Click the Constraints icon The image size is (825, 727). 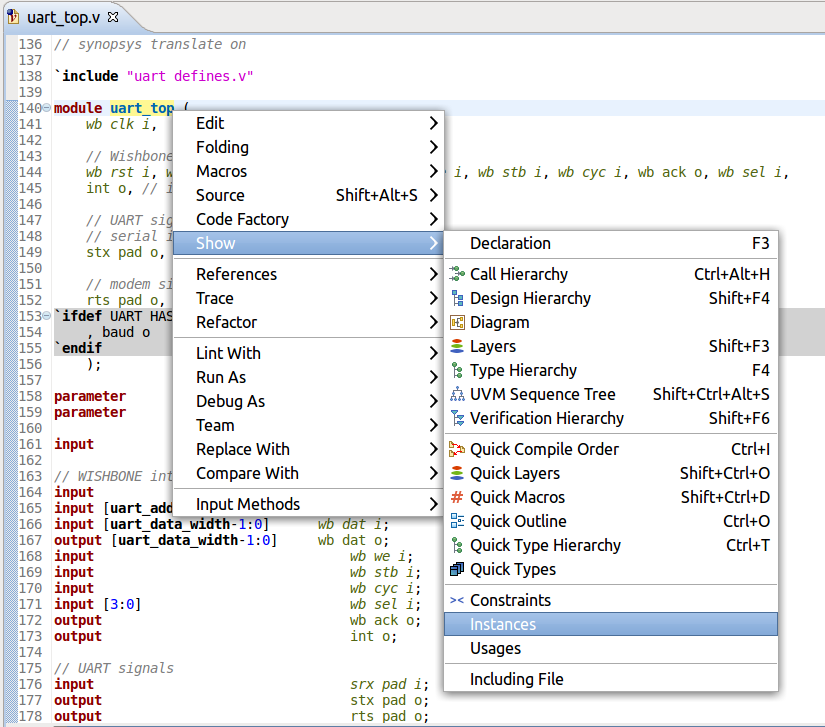pos(458,600)
